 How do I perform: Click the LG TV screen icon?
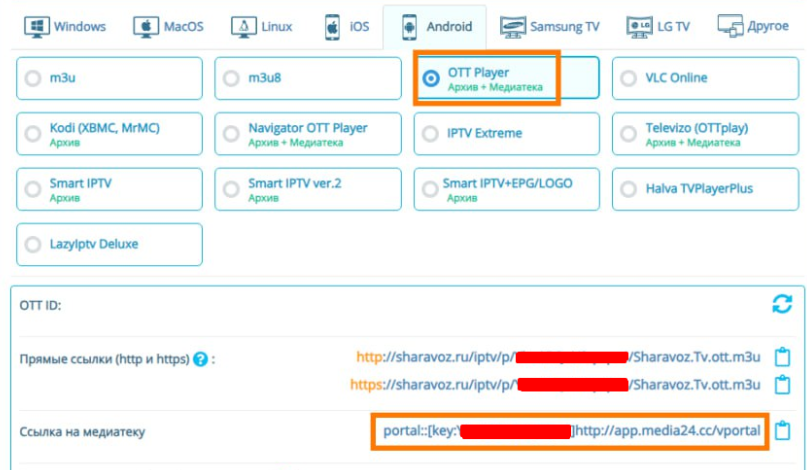pyautogui.click(x=640, y=27)
